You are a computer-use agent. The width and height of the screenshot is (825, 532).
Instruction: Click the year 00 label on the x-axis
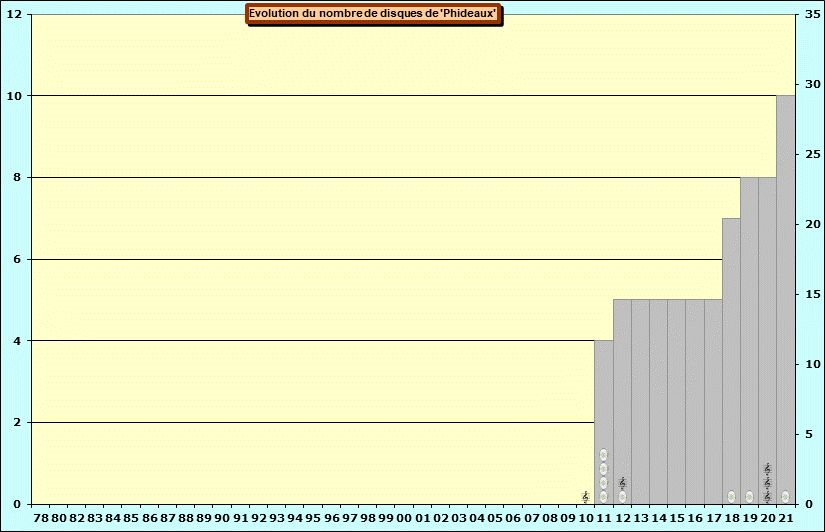coord(404,518)
